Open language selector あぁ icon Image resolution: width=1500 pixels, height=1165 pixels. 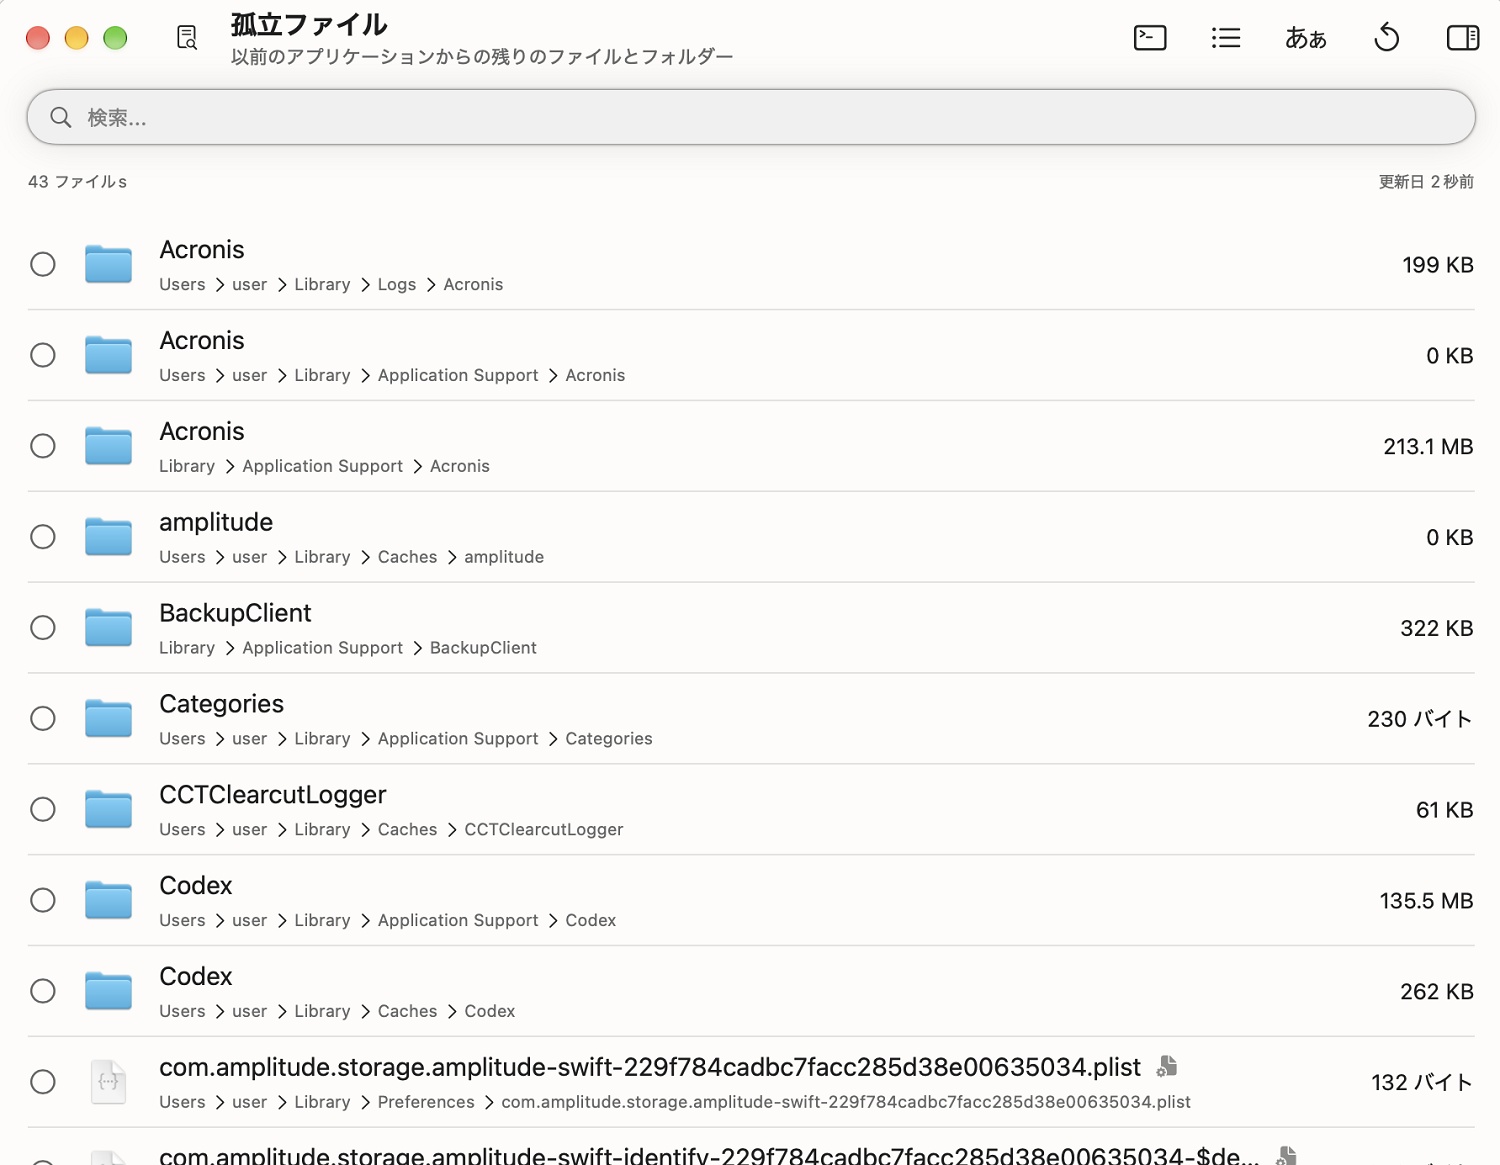(x=1306, y=38)
